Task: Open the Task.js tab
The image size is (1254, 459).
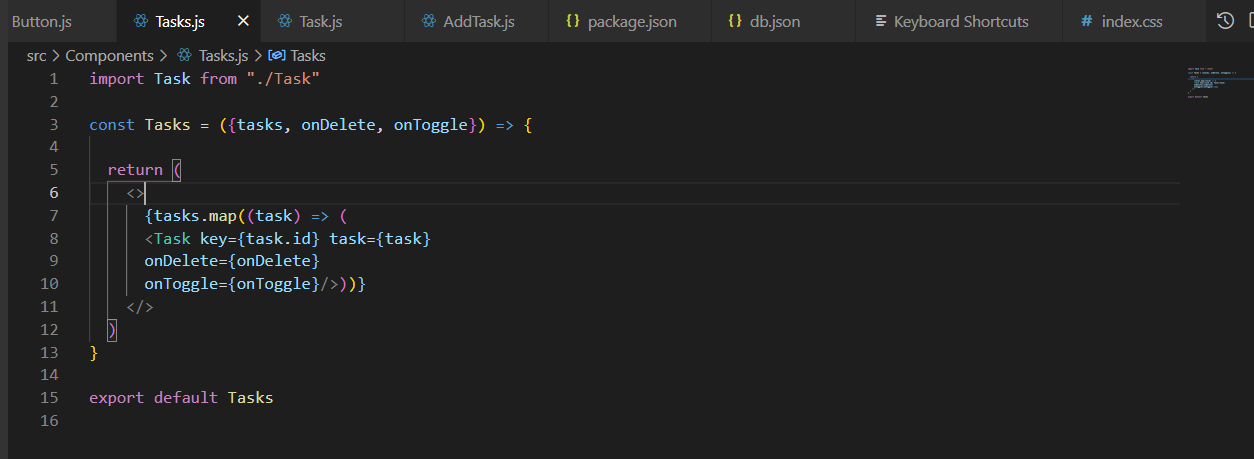Action: [x=321, y=21]
